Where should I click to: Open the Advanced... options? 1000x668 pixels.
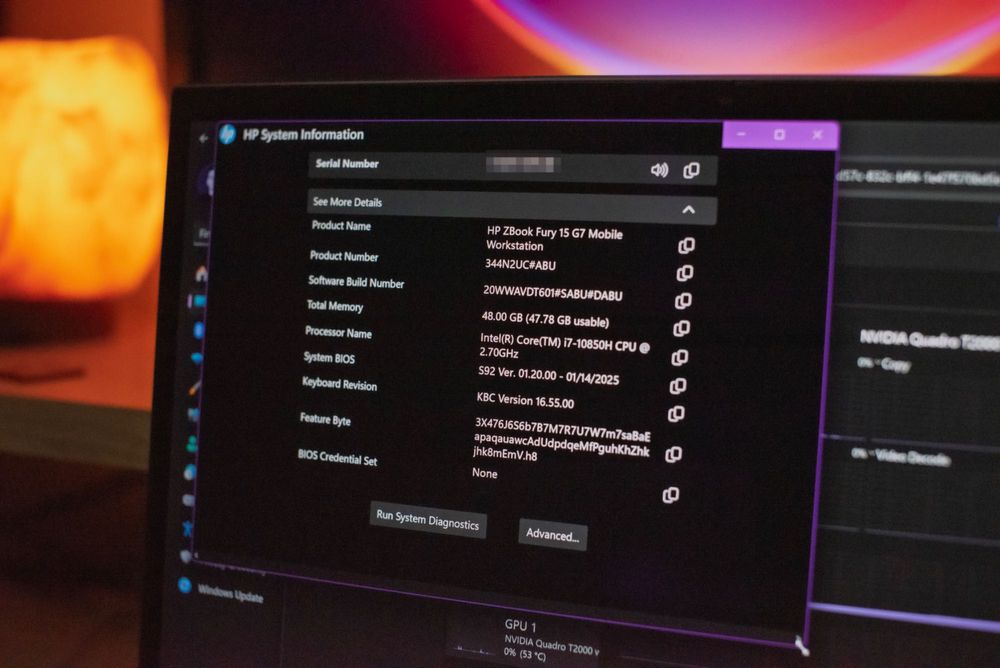552,535
